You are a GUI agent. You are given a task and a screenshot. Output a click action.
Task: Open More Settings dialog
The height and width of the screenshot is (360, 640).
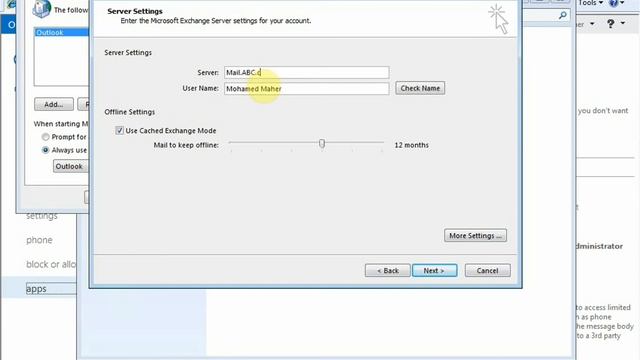pos(476,236)
